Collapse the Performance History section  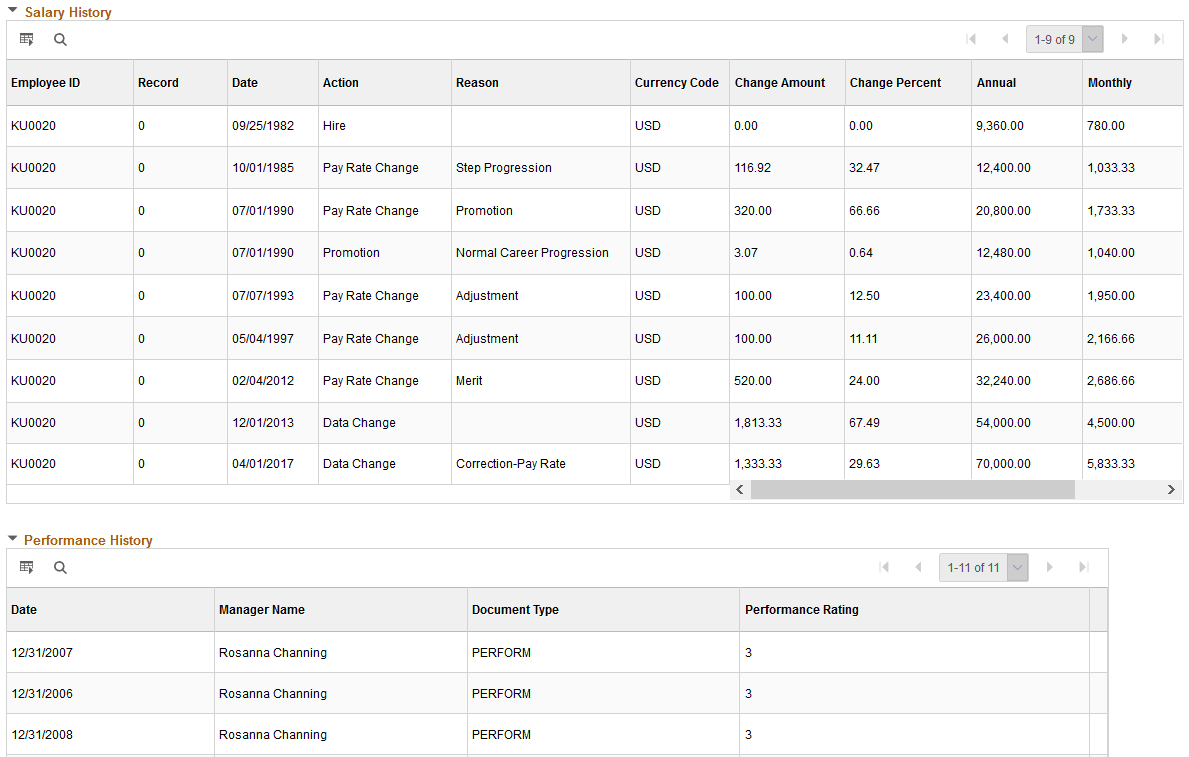(x=14, y=540)
